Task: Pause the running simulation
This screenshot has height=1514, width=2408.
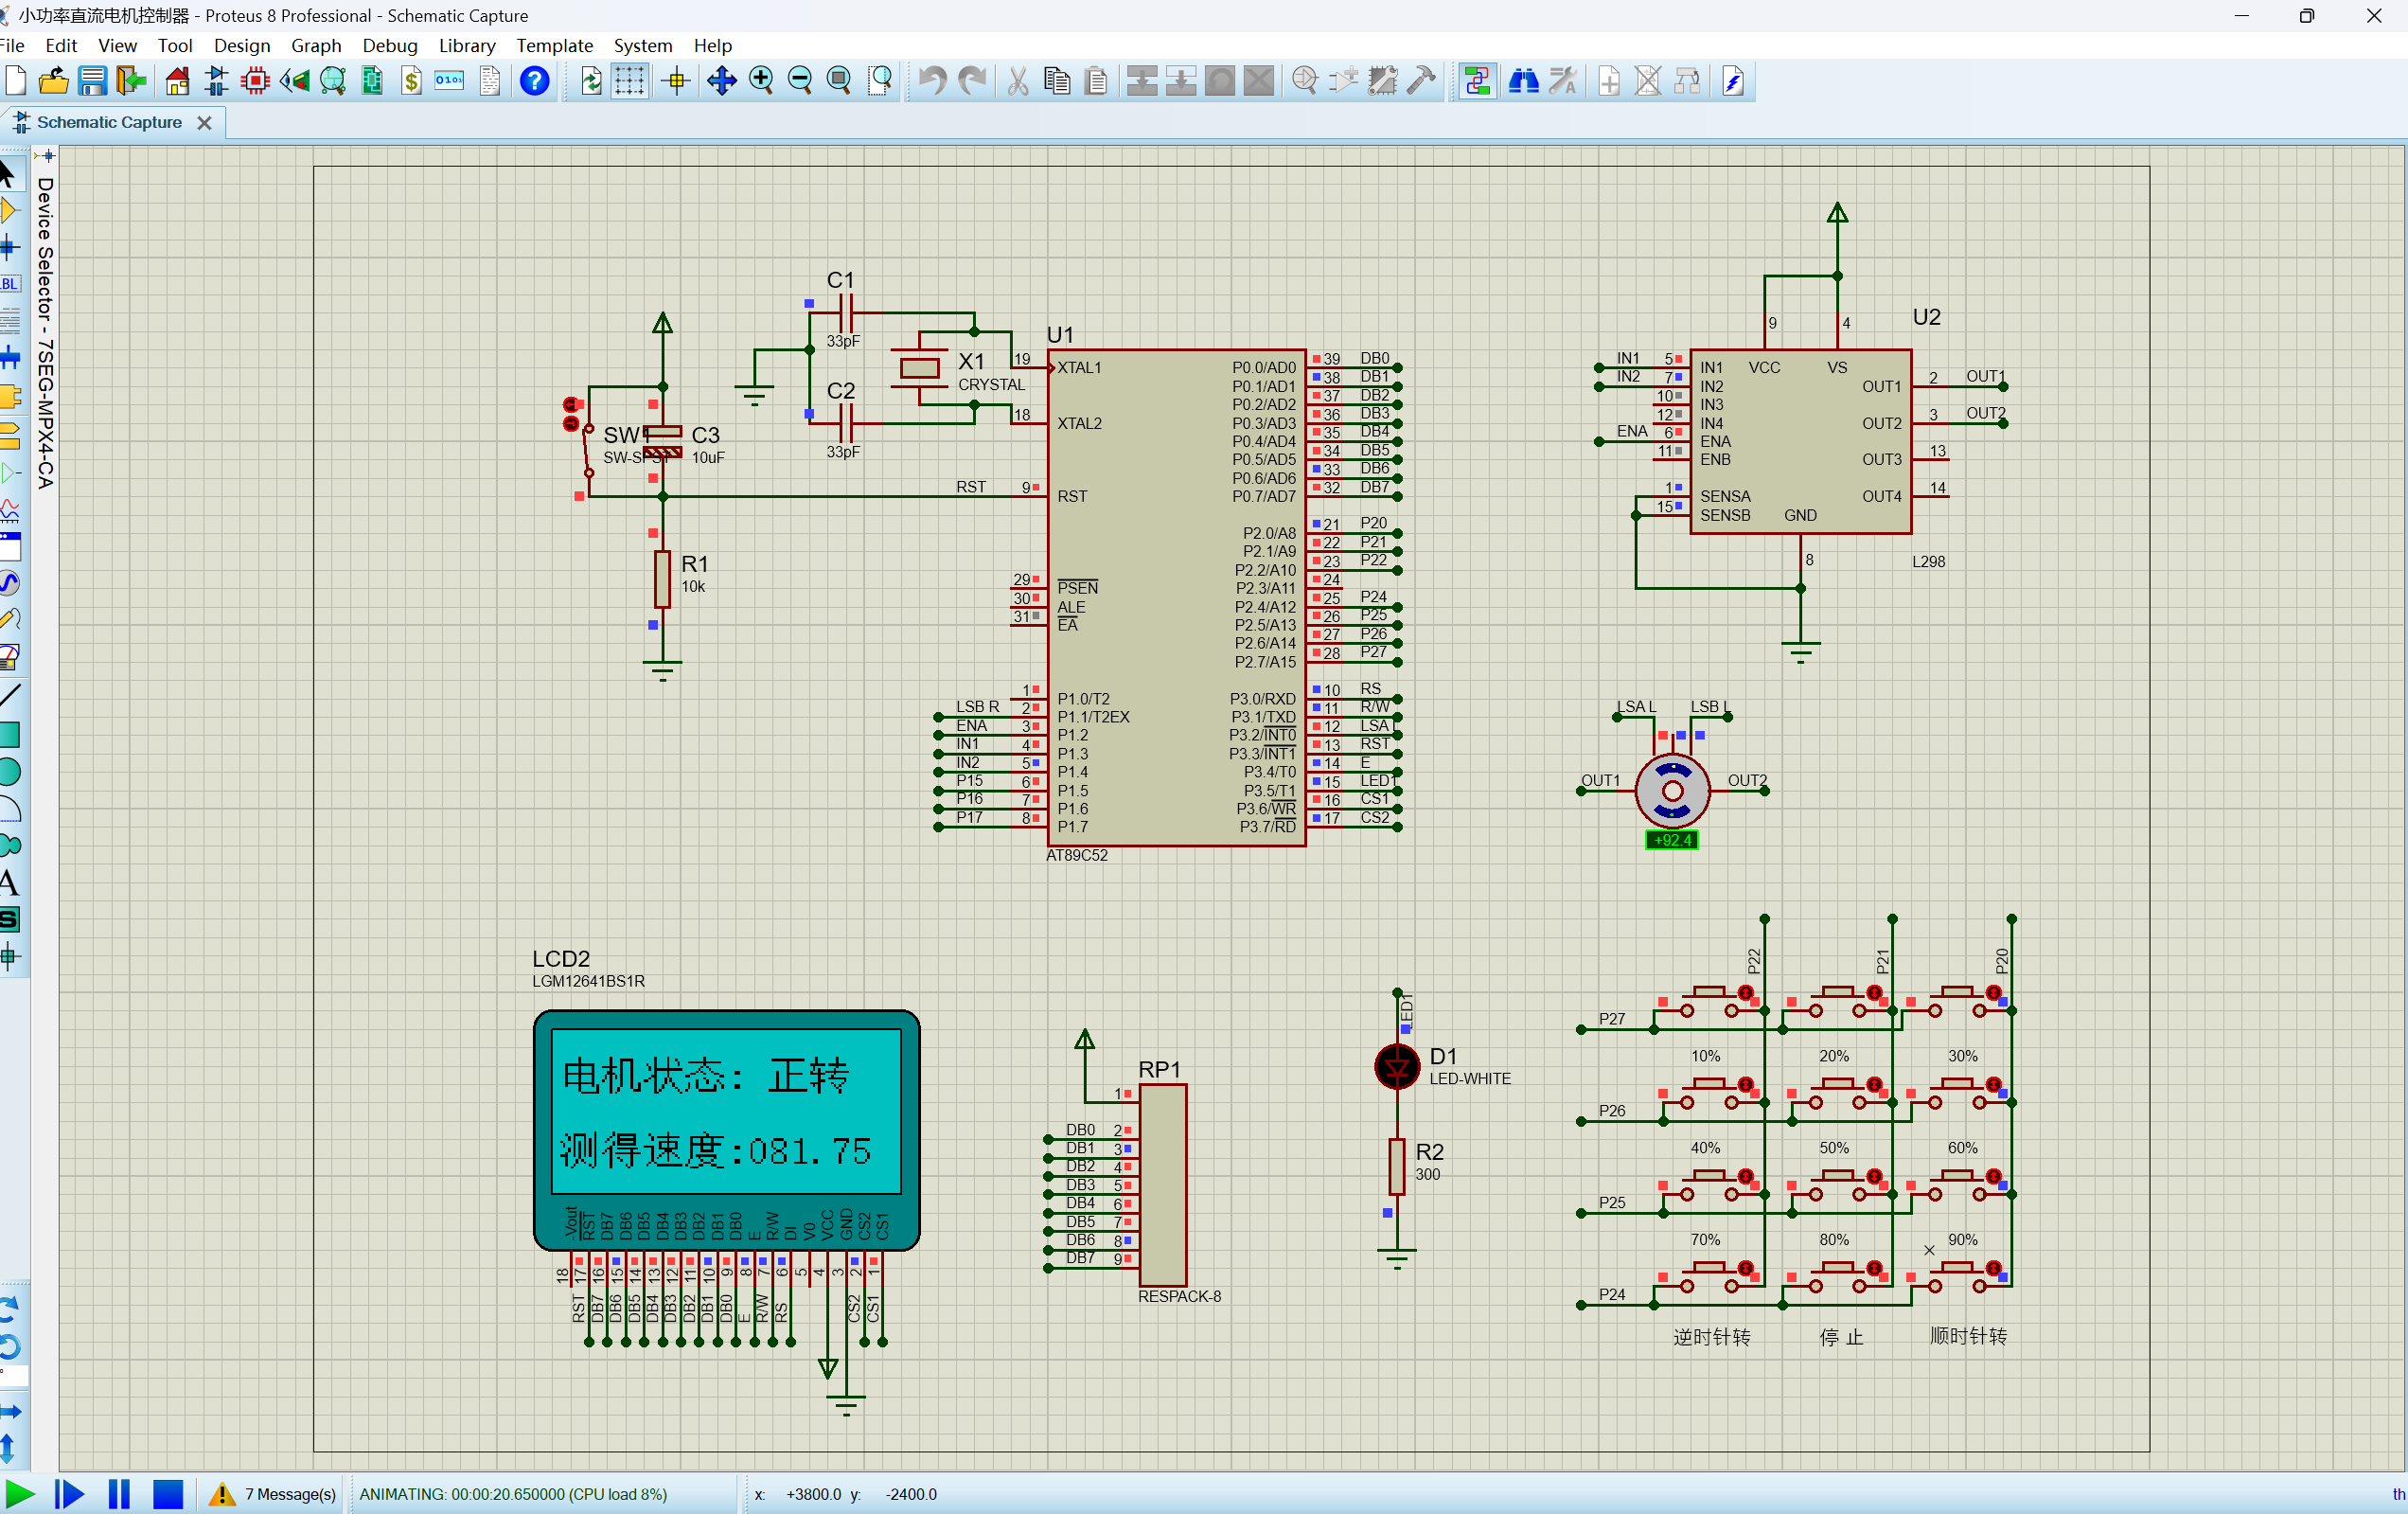Action: point(119,1494)
